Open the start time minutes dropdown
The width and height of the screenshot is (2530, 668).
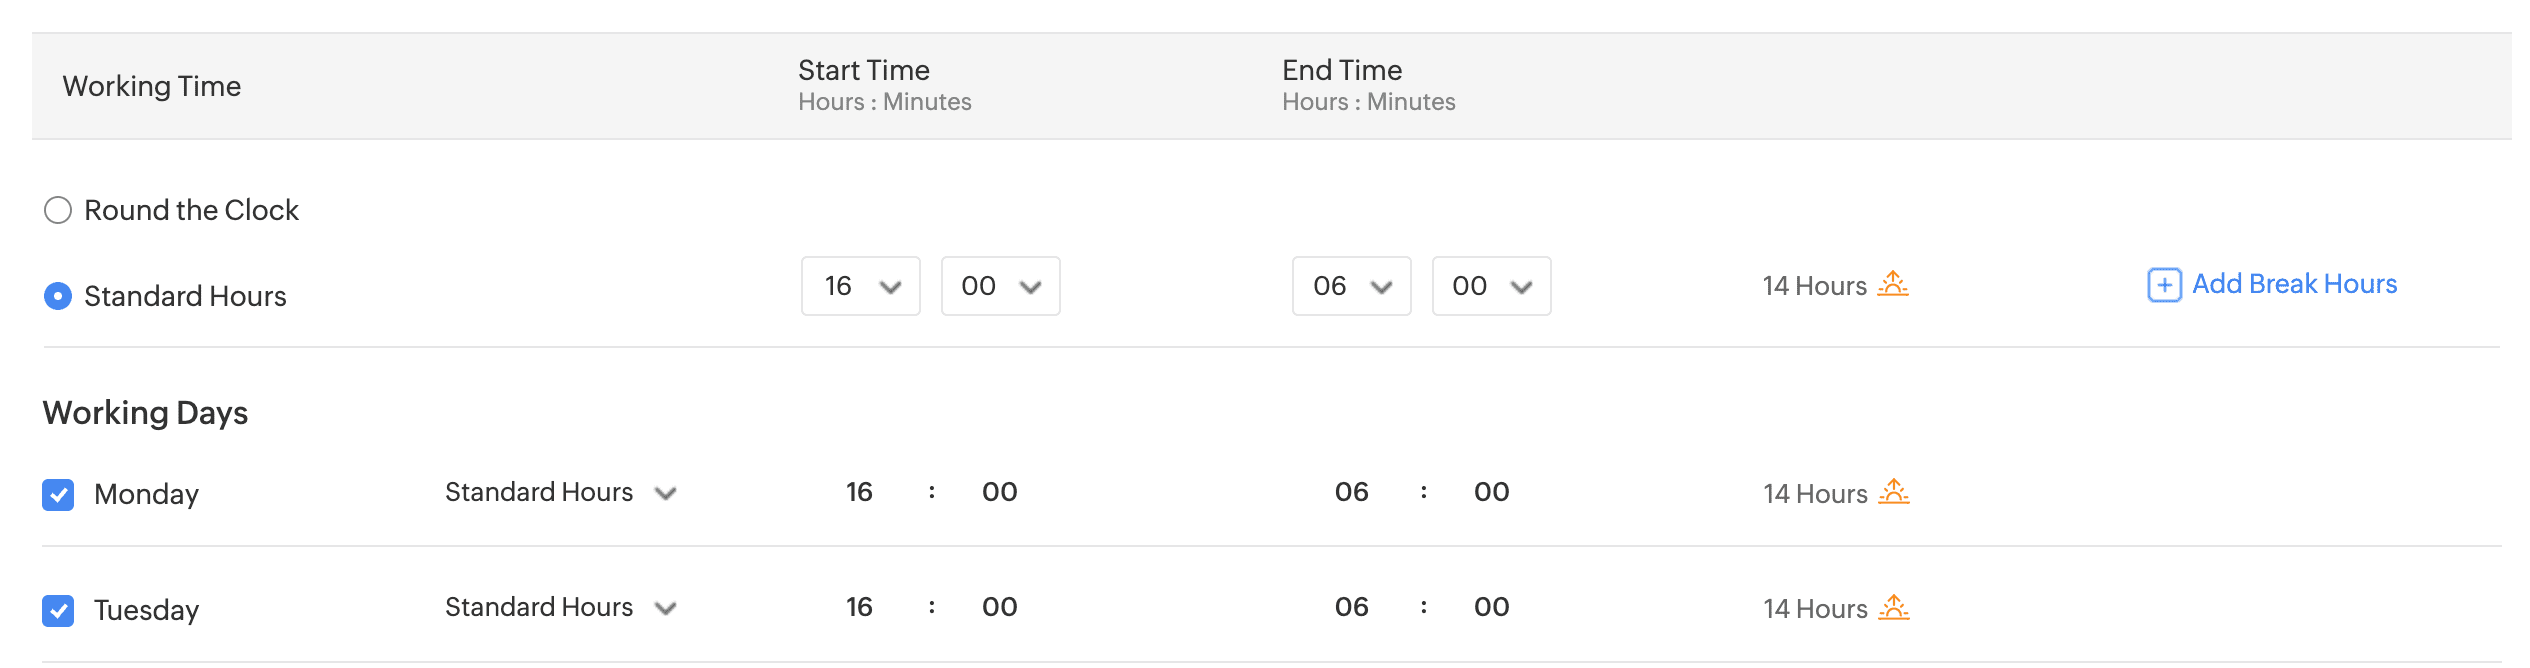[x=1000, y=286]
